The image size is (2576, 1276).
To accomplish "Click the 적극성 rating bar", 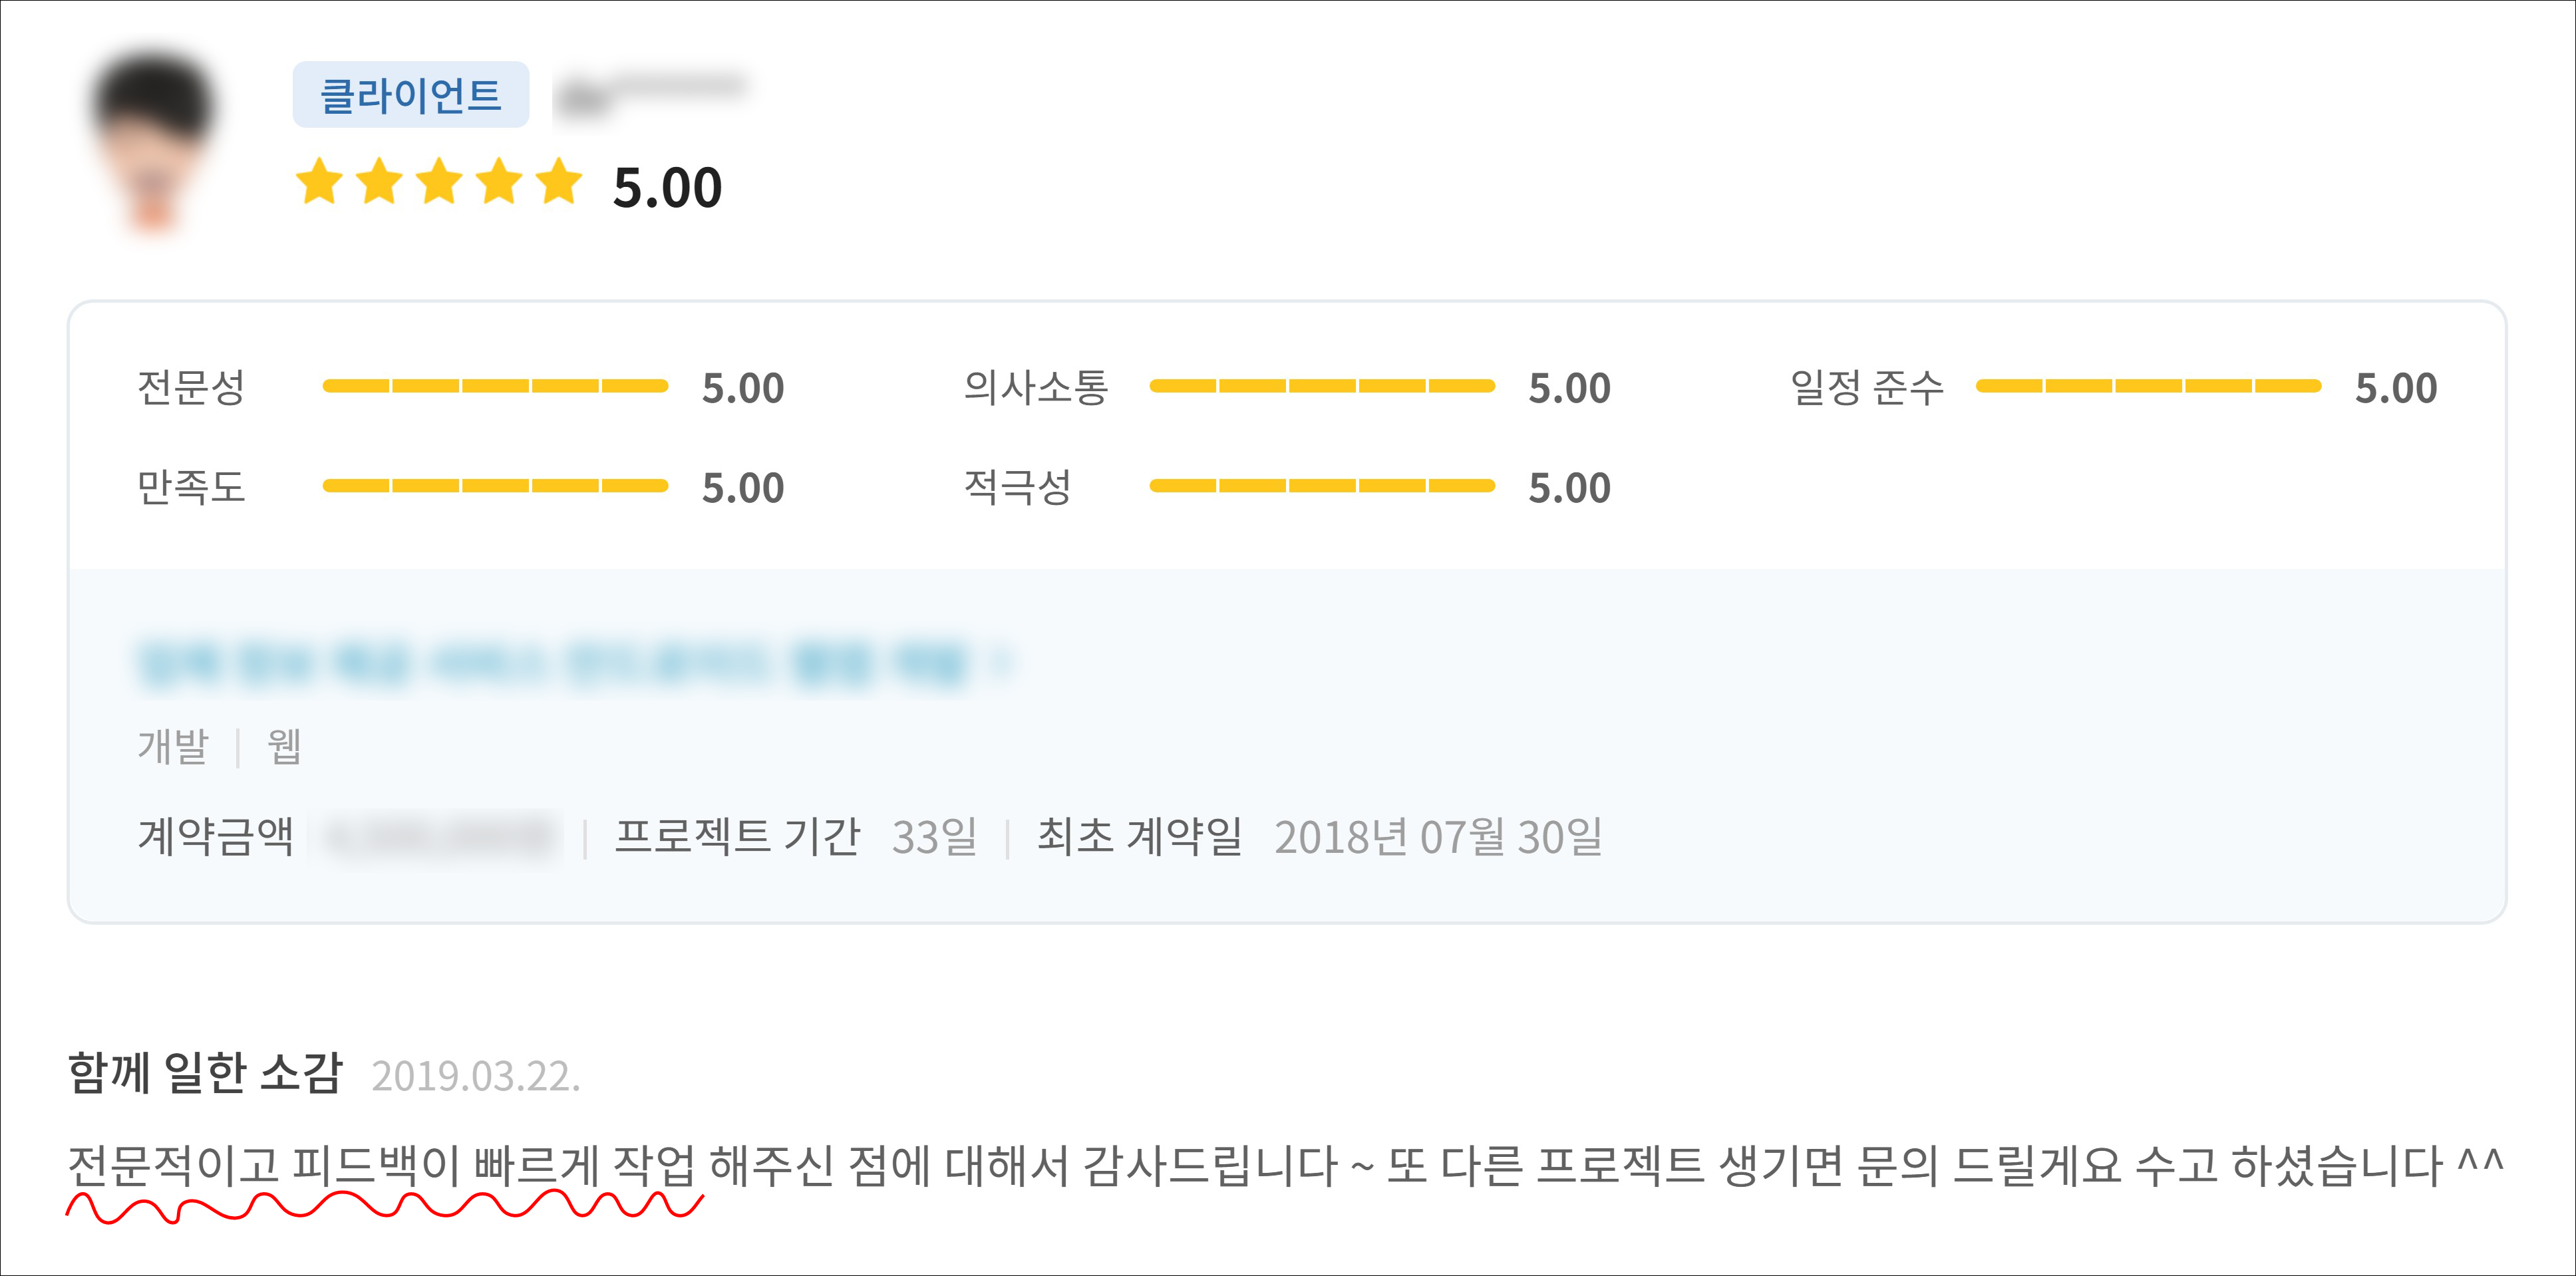I will [x=1322, y=486].
